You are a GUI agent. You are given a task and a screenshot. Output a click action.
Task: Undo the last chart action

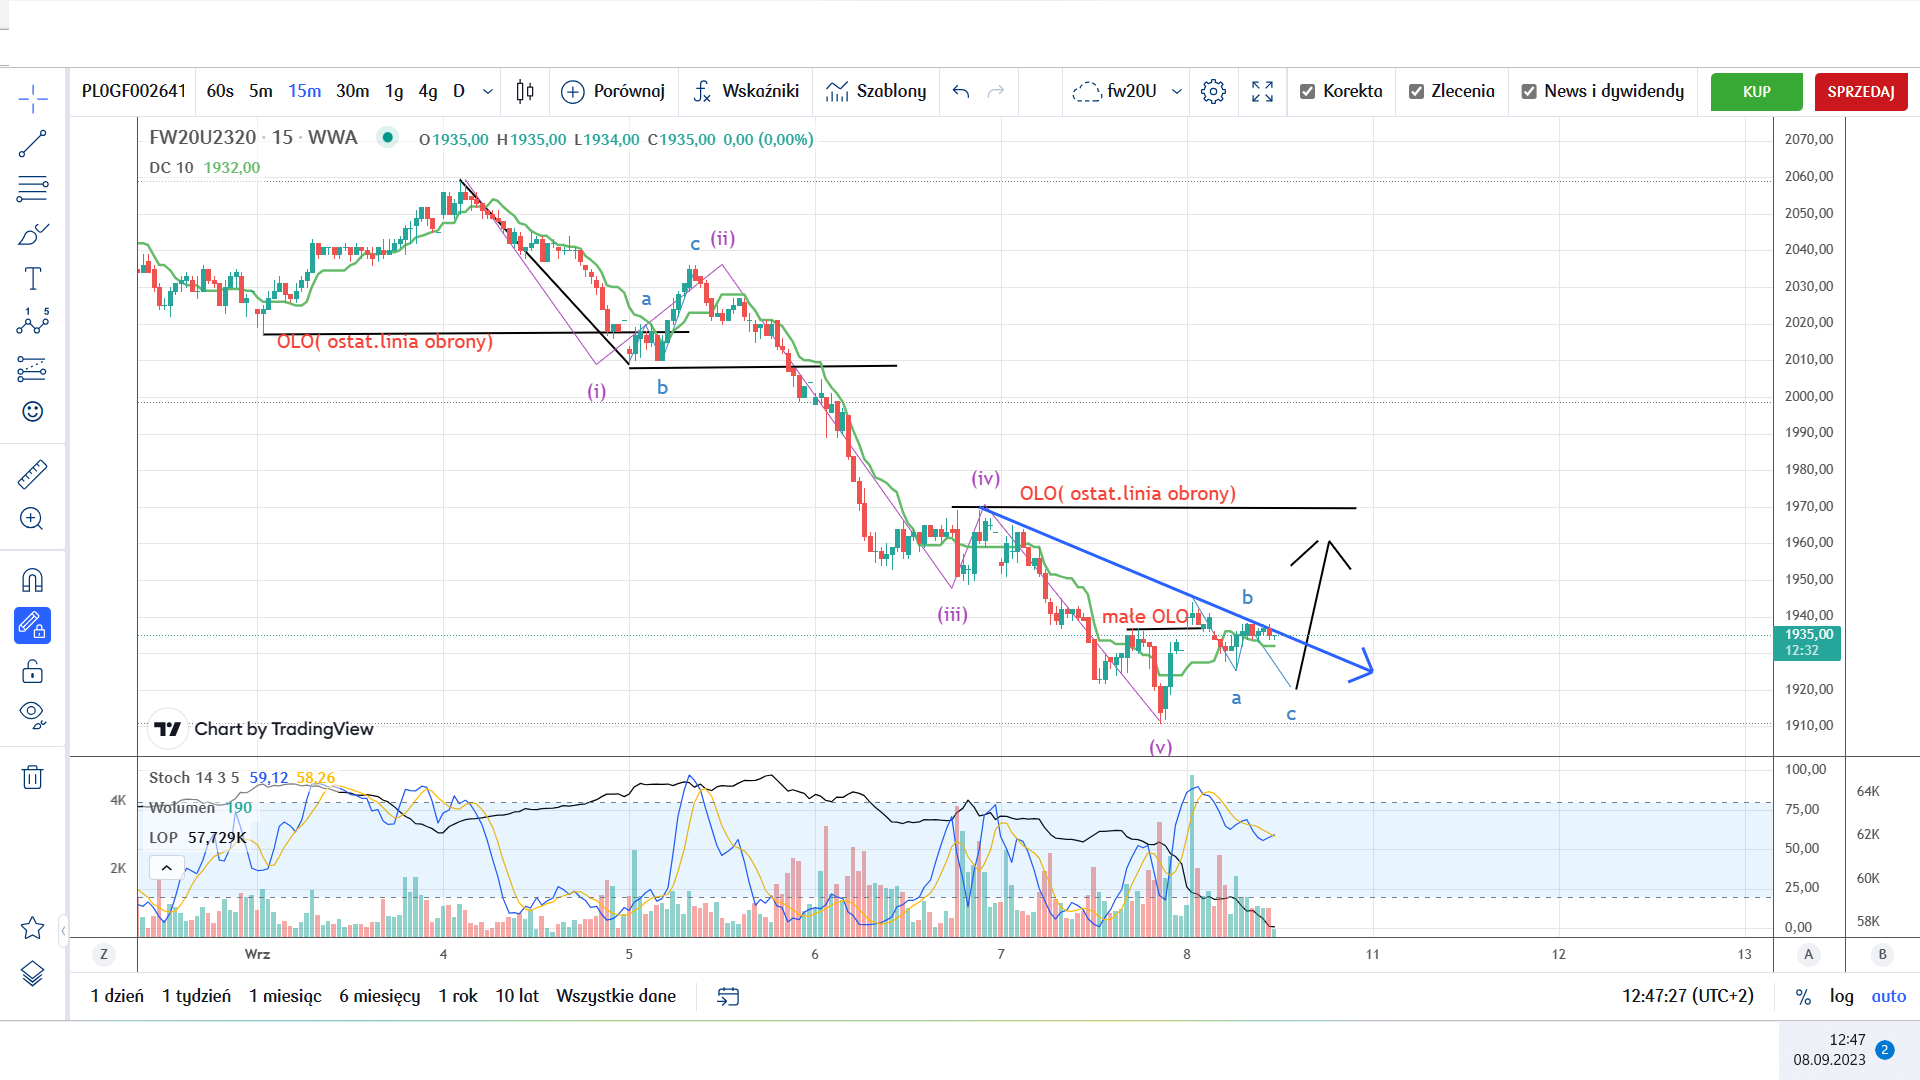click(x=961, y=92)
